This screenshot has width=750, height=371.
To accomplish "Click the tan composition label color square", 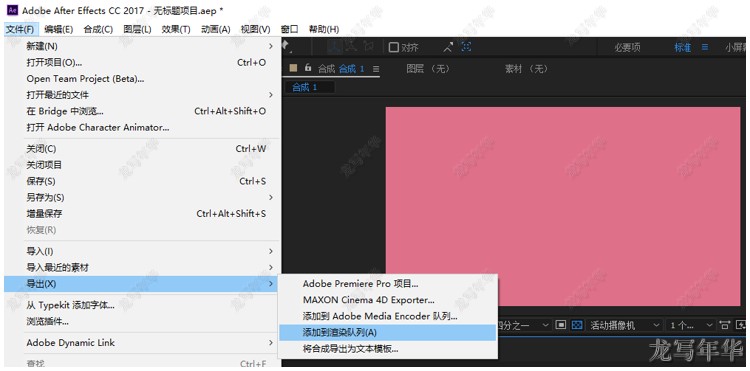I will 294,68.
